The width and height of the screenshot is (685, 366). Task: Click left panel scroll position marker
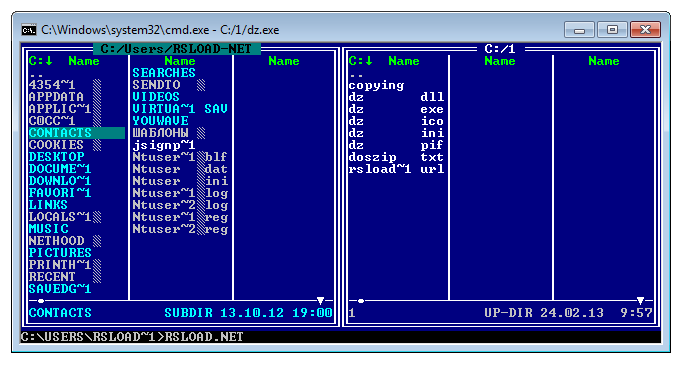tap(41, 300)
